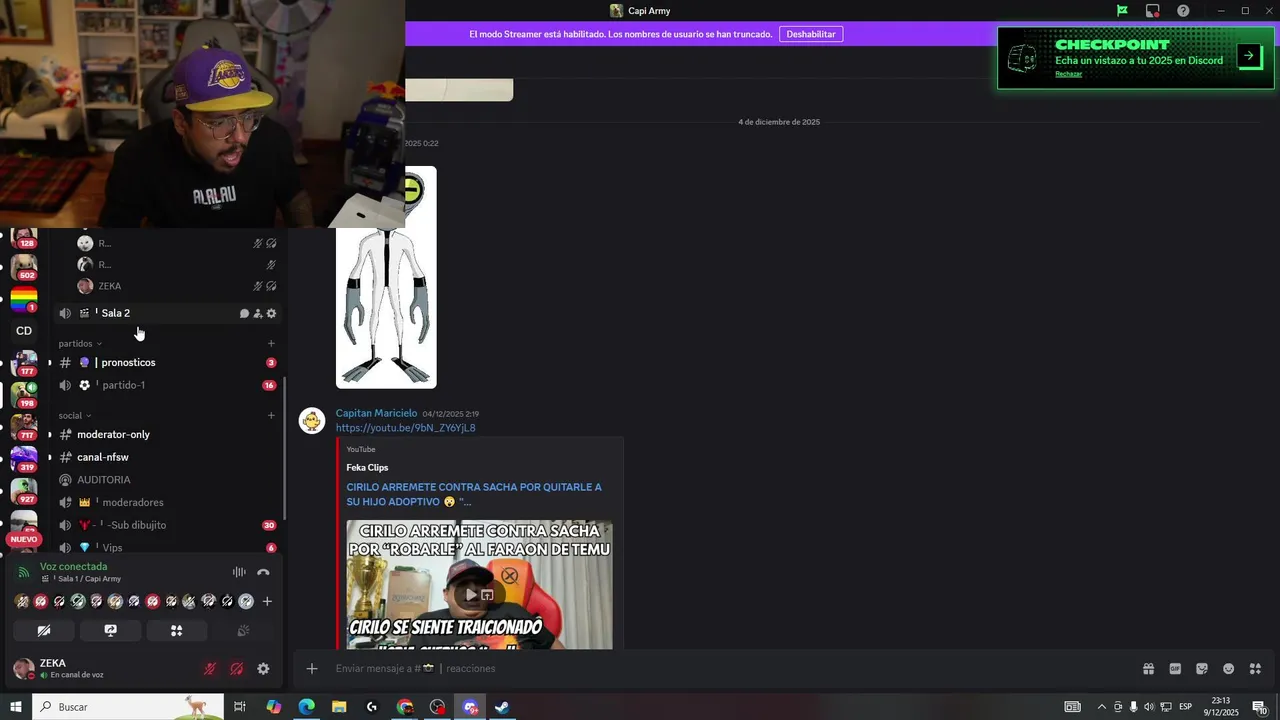Viewport: 1280px width, 720px height.
Task: Expand threads arrow beside pronosticos
Action: point(50,363)
